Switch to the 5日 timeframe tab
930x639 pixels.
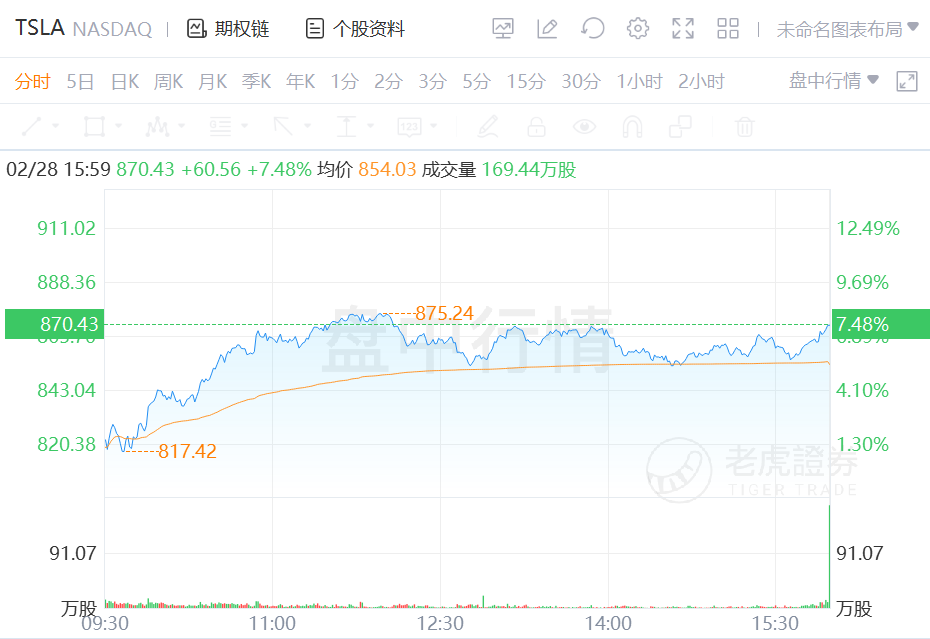80,82
